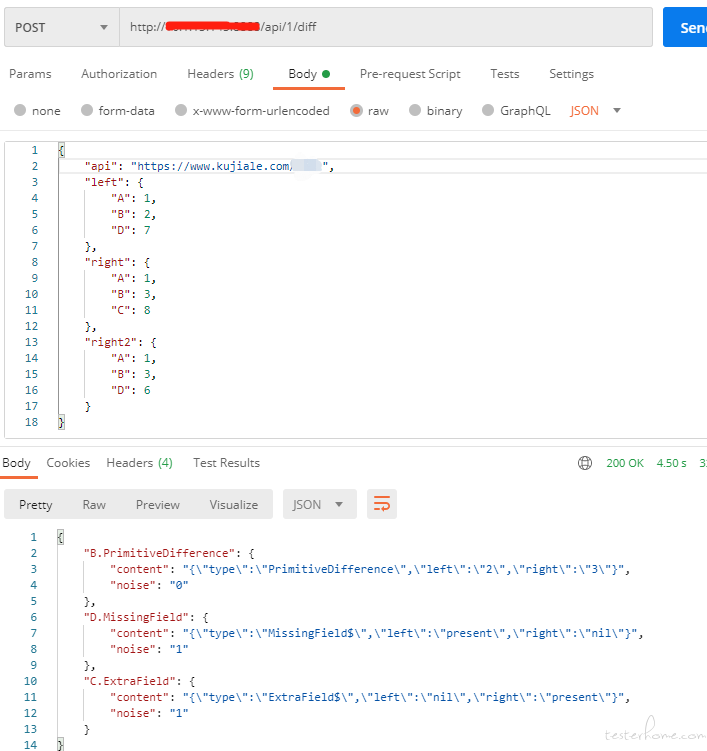The height and width of the screenshot is (751, 707).
Task: Click "B.PrimitiveDifference" key in response
Action: click(159, 553)
